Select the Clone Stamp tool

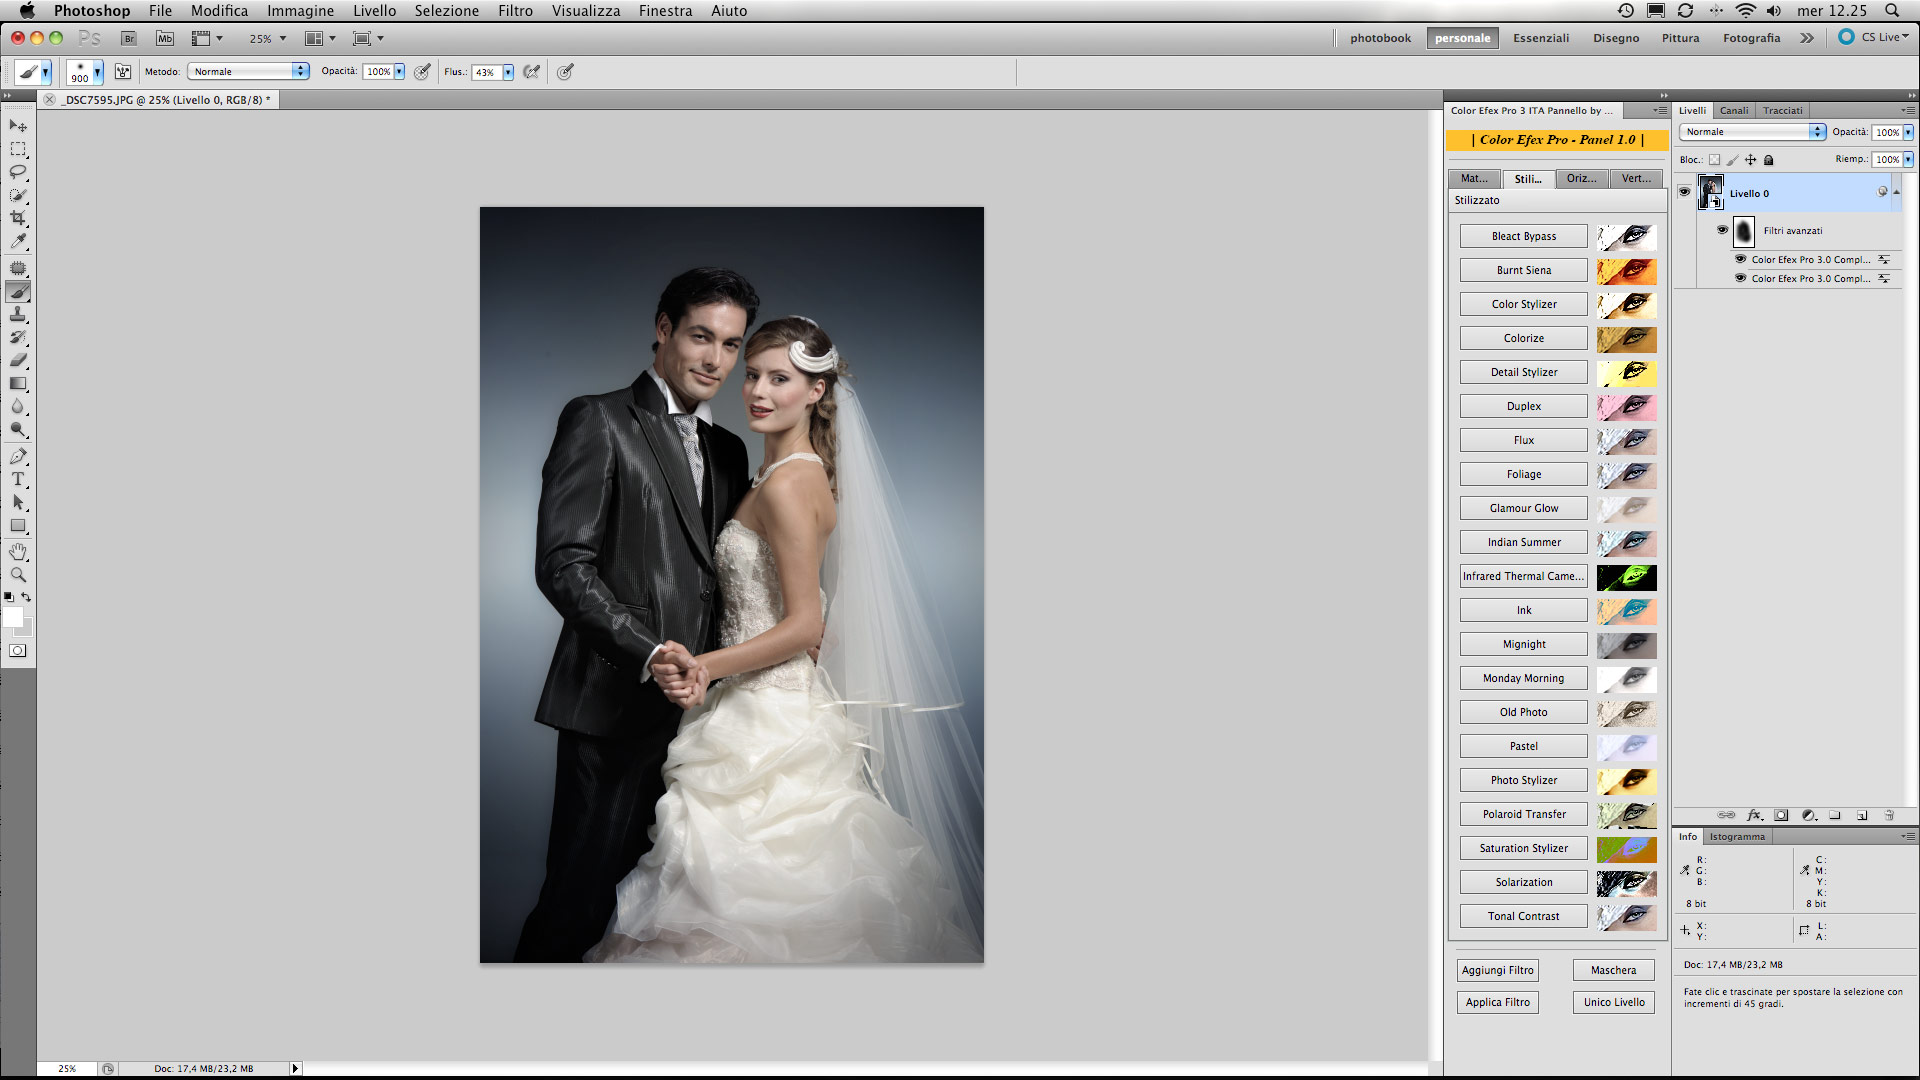click(18, 314)
